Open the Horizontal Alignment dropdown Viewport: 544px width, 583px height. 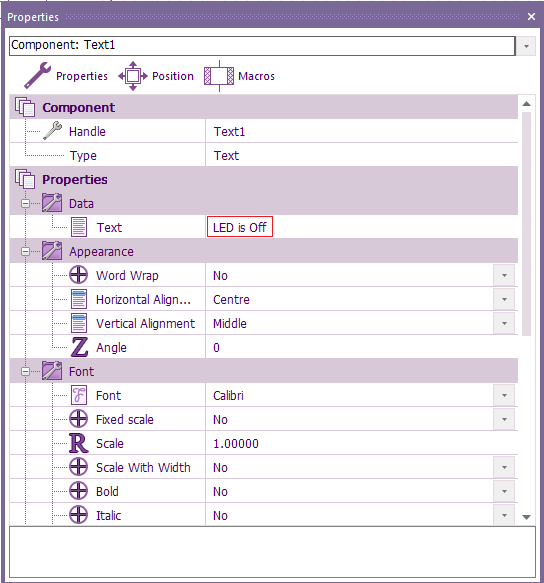pos(504,299)
